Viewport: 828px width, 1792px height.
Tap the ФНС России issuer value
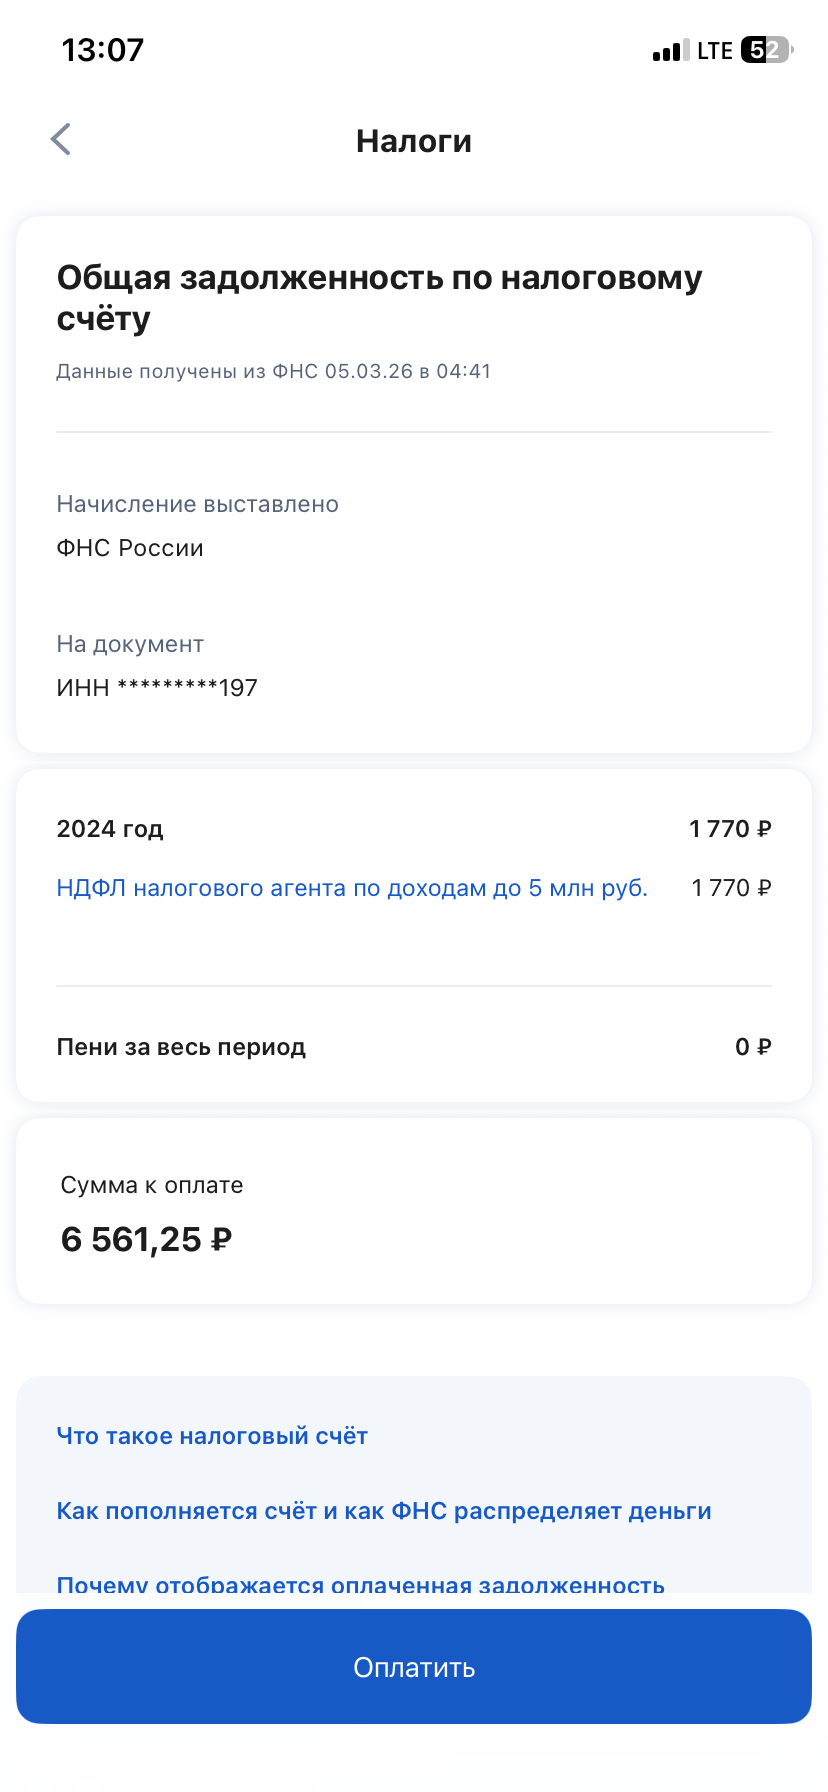130,548
